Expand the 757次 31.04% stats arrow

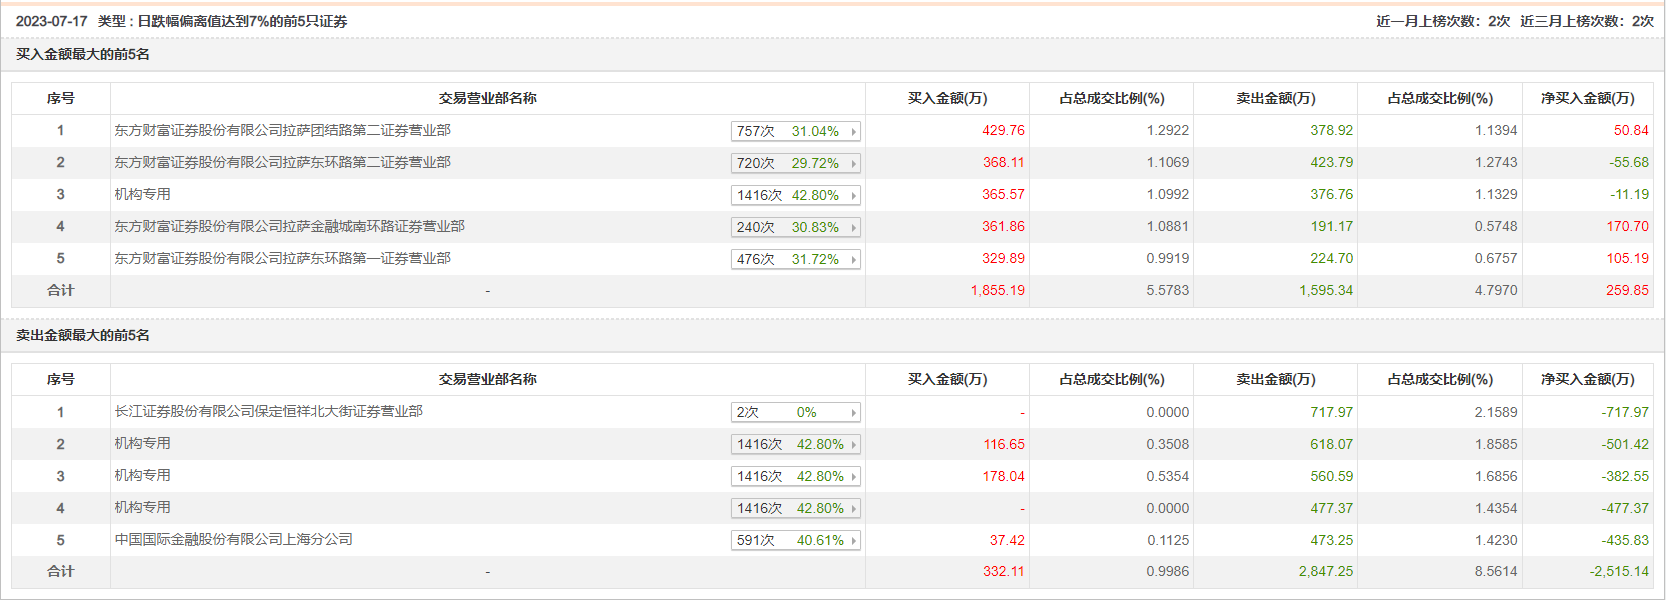[853, 131]
